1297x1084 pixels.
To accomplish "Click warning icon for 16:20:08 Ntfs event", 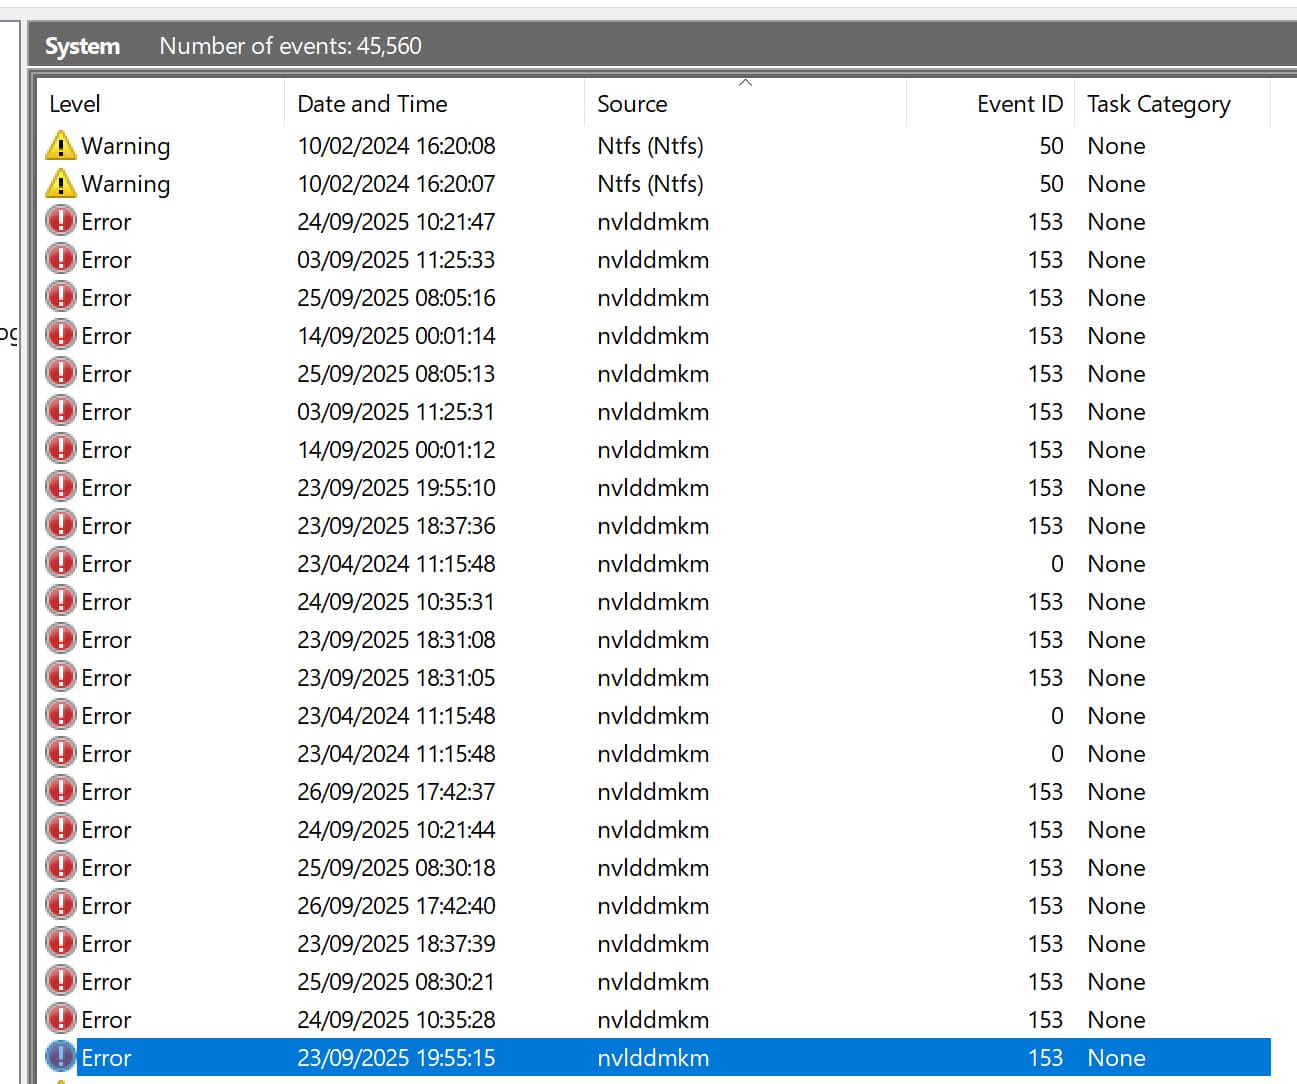I will pos(61,146).
